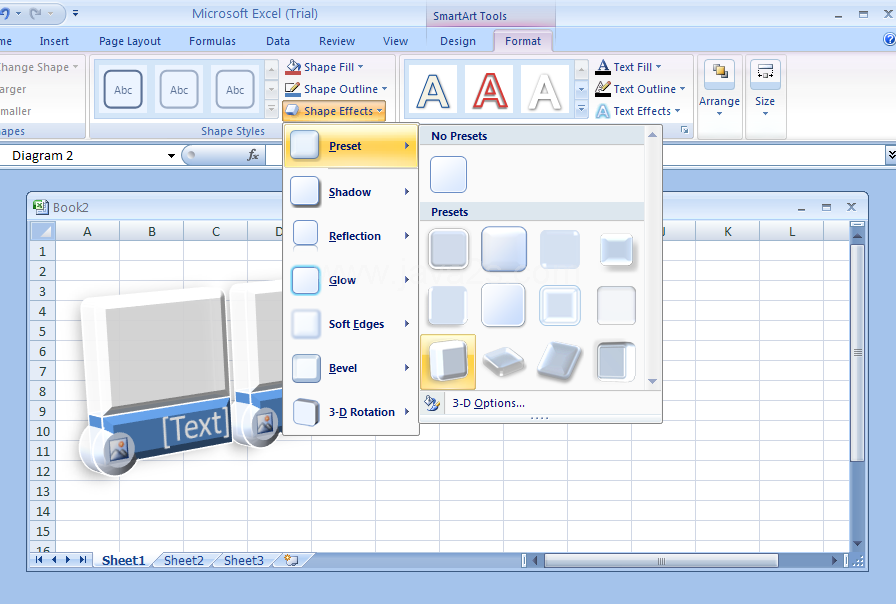Image resolution: width=896 pixels, height=604 pixels.
Task: Choose the second Abc shape style
Action: click(x=179, y=90)
